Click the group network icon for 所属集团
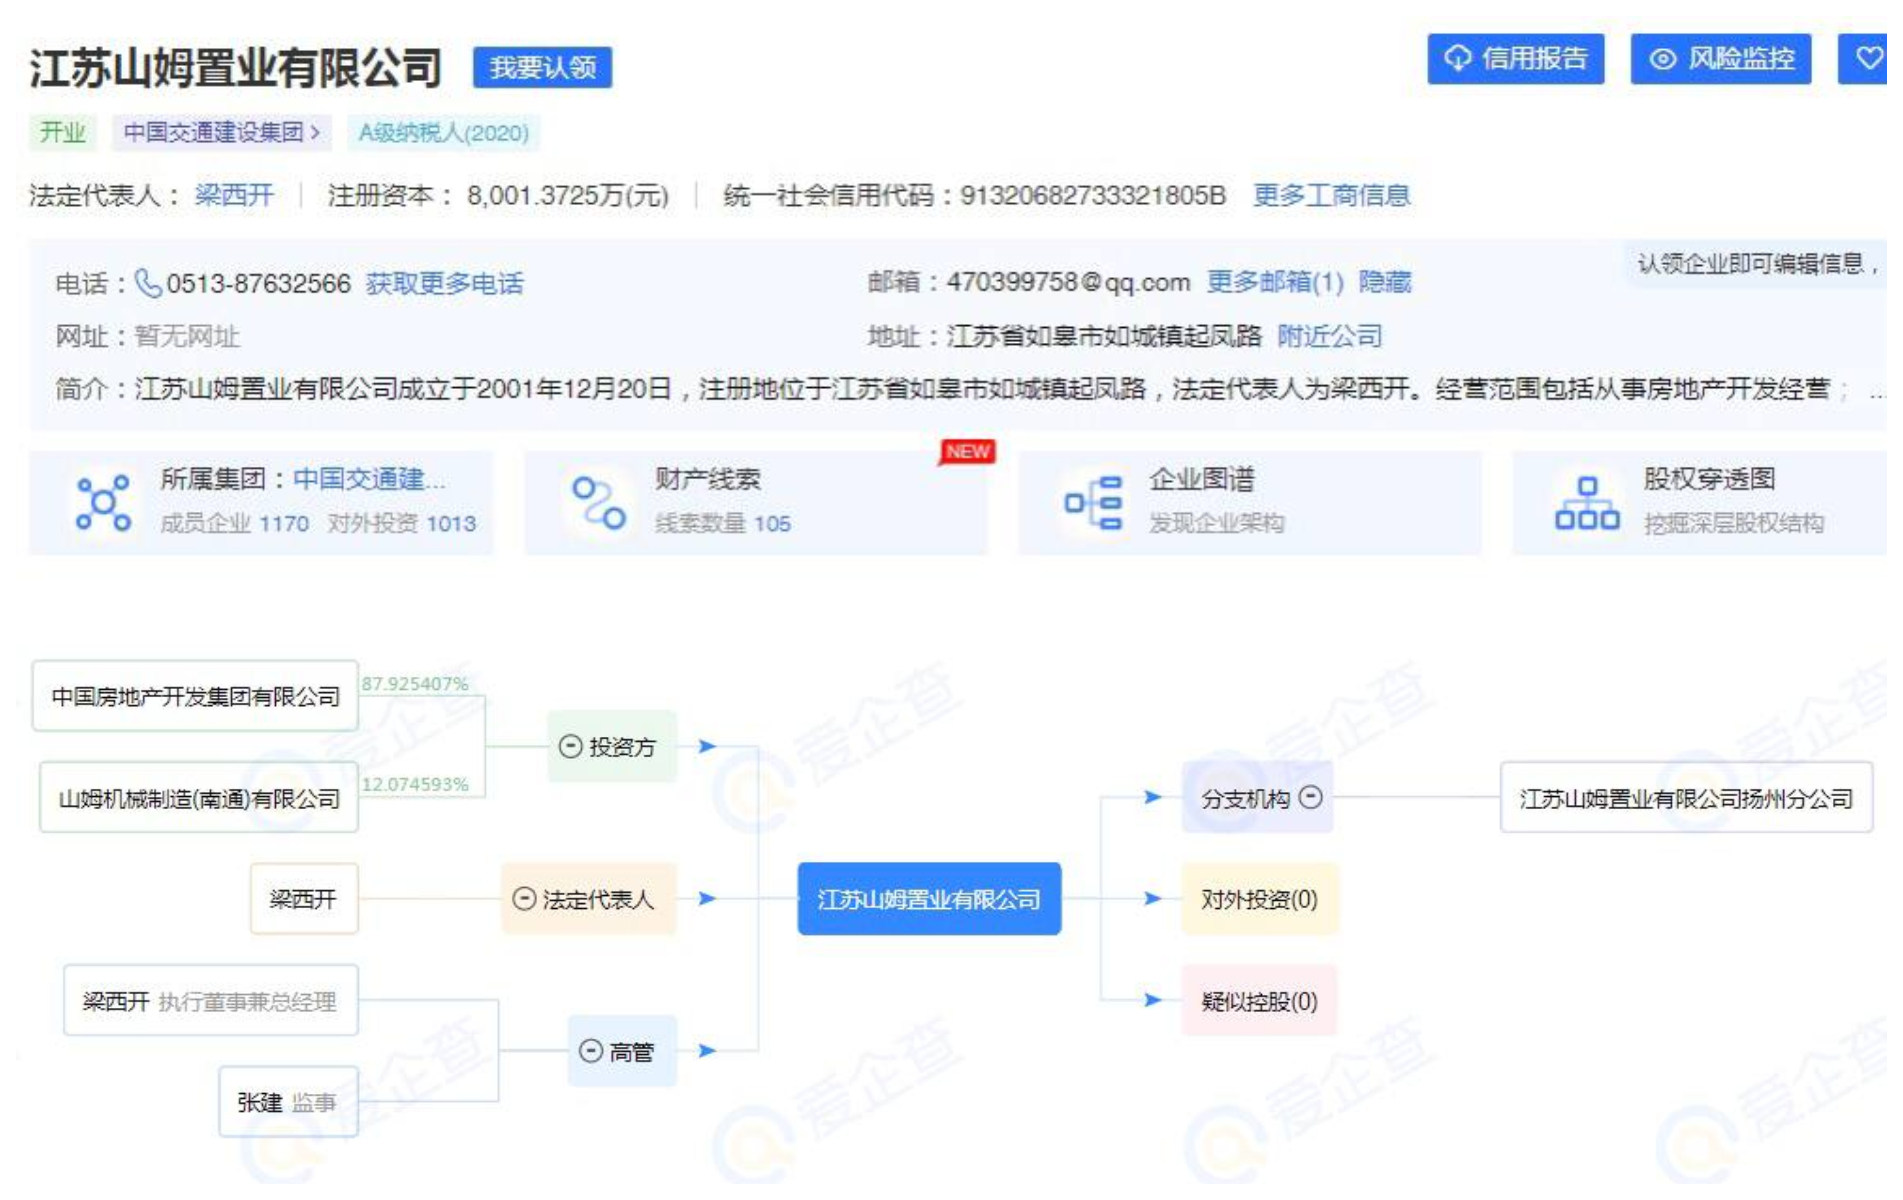Viewport: 1903px width, 1200px height. click(103, 503)
